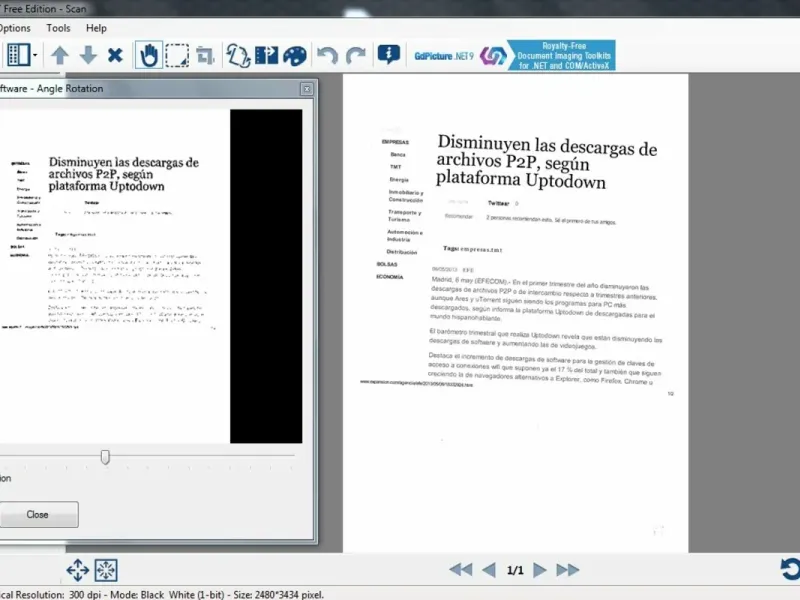Open the color palette tool
The width and height of the screenshot is (800, 600).
[x=295, y=55]
